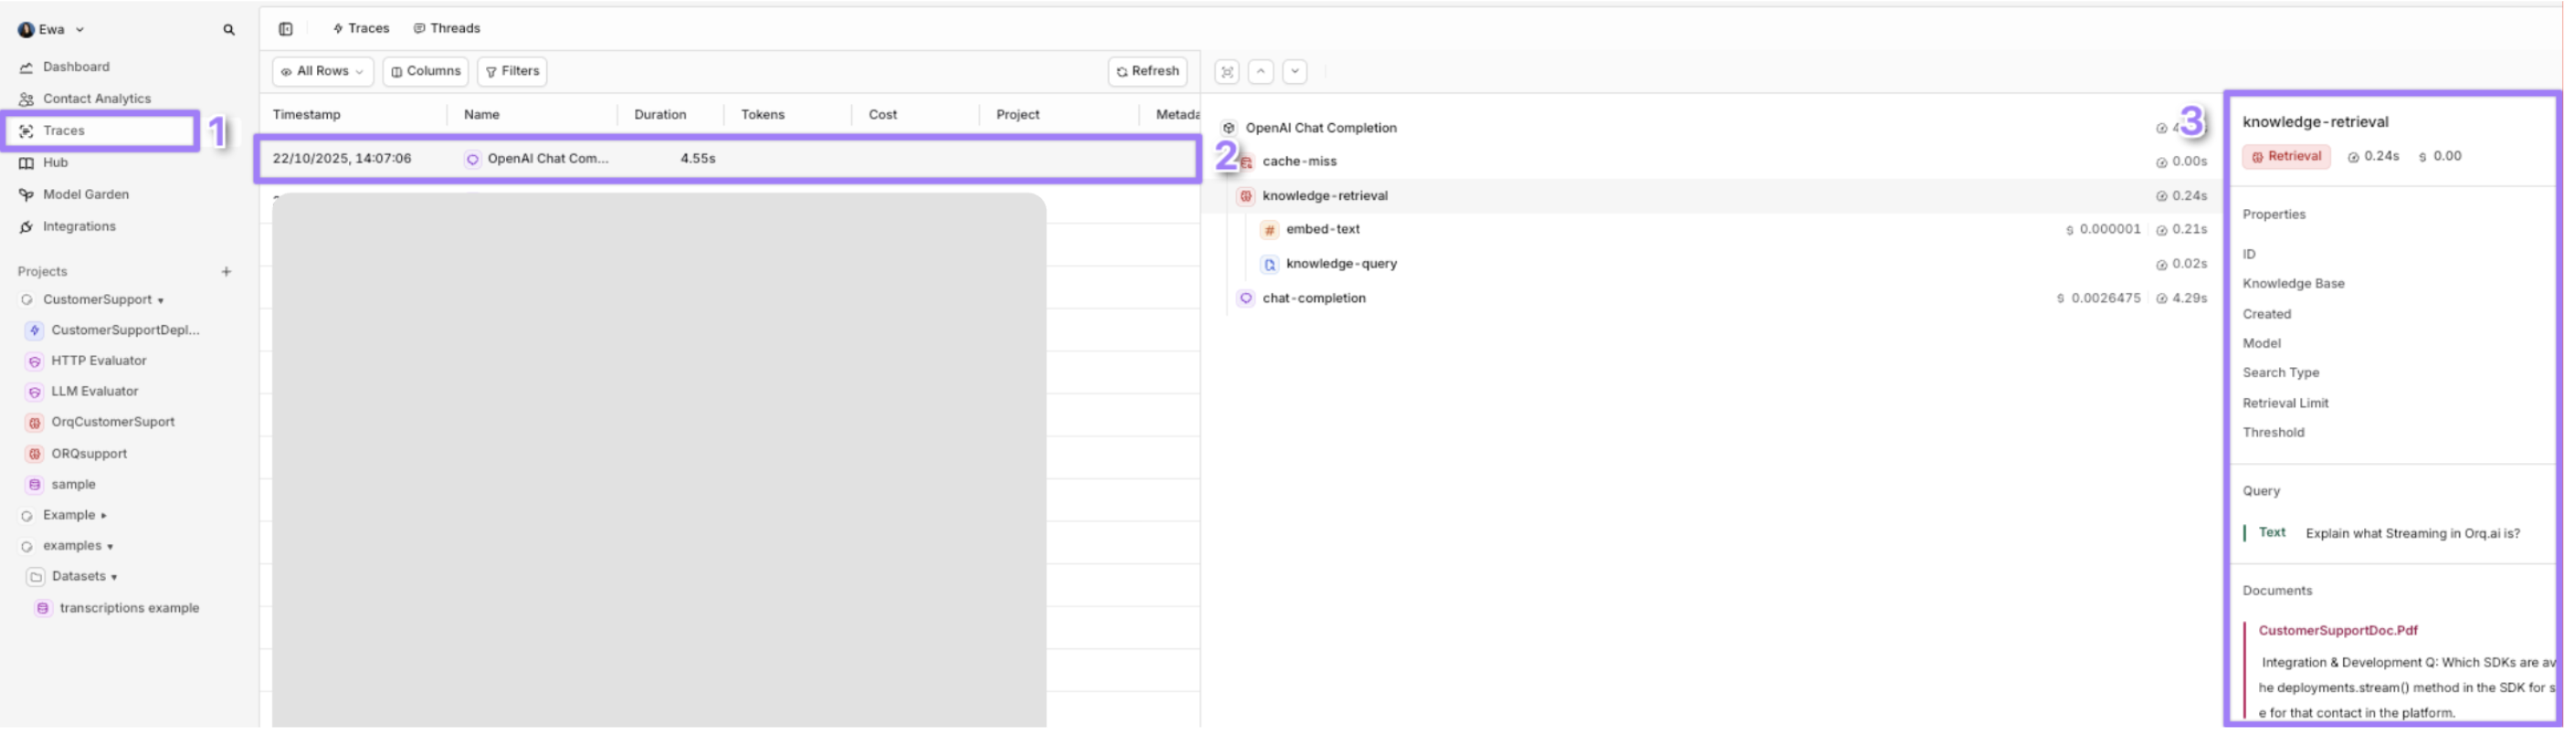The width and height of the screenshot is (2576, 736).
Task: Open transcriptions example dataset
Action: pos(129,609)
